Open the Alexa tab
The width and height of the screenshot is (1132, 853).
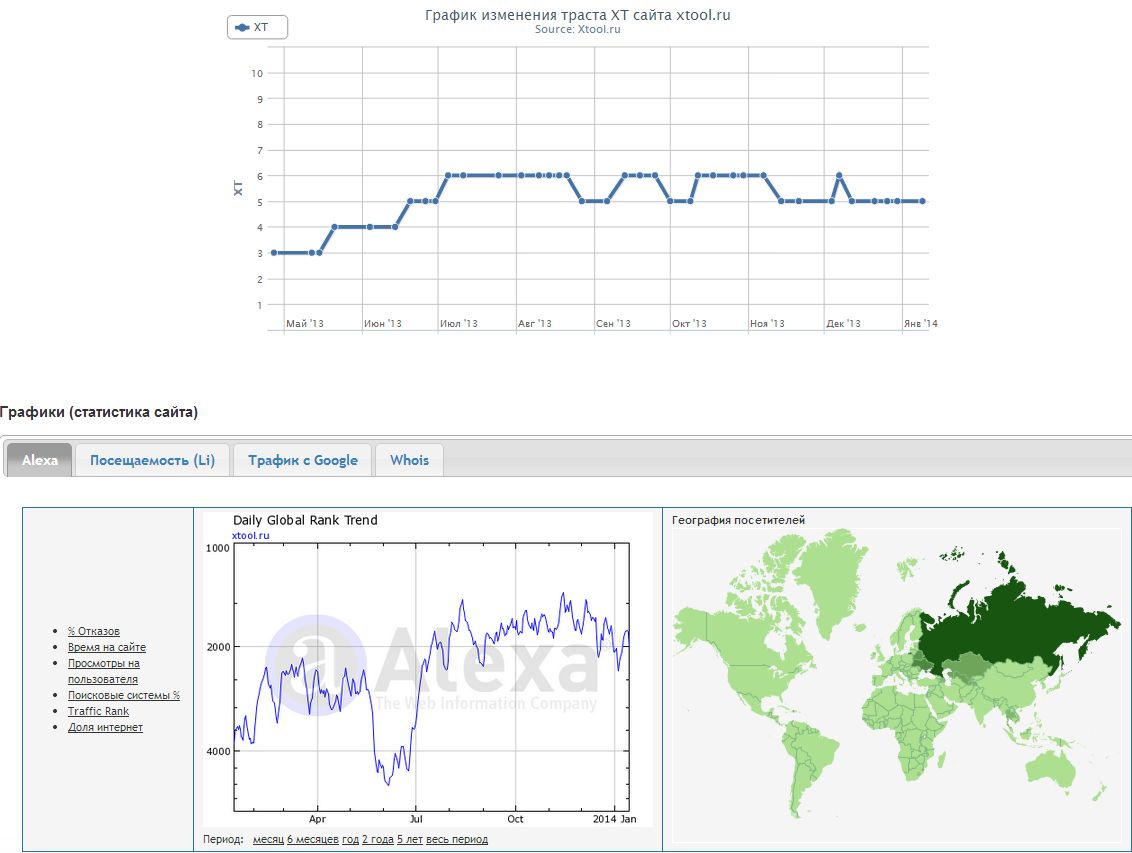[x=40, y=460]
